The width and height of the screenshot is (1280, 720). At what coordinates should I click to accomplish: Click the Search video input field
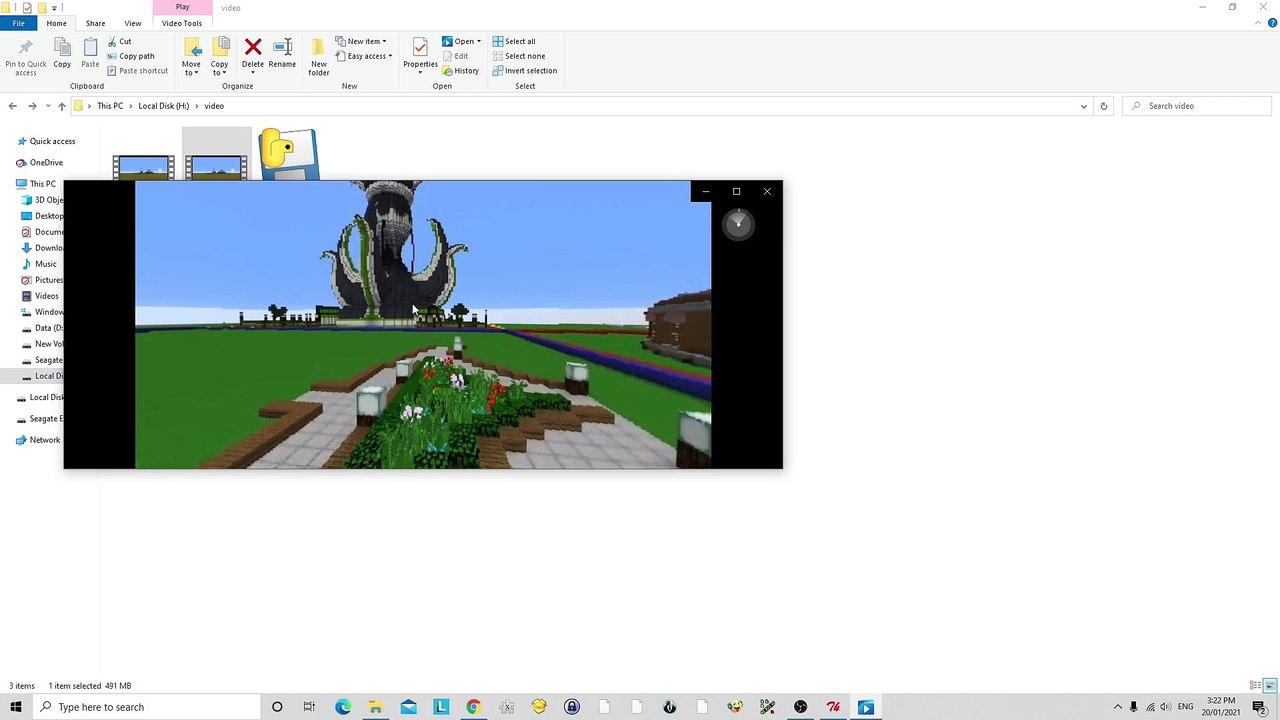coord(1198,106)
